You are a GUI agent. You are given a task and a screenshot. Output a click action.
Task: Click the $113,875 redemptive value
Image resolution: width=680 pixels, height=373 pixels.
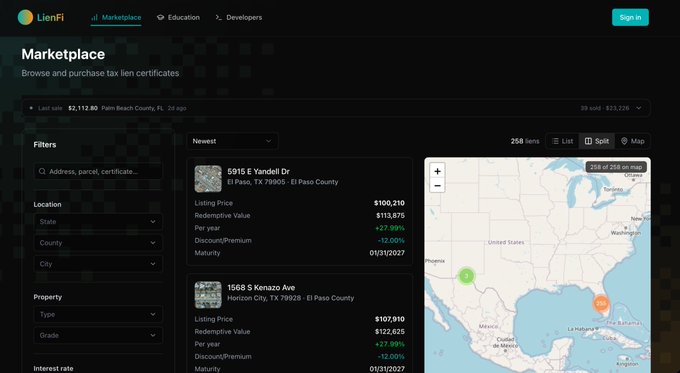point(390,216)
